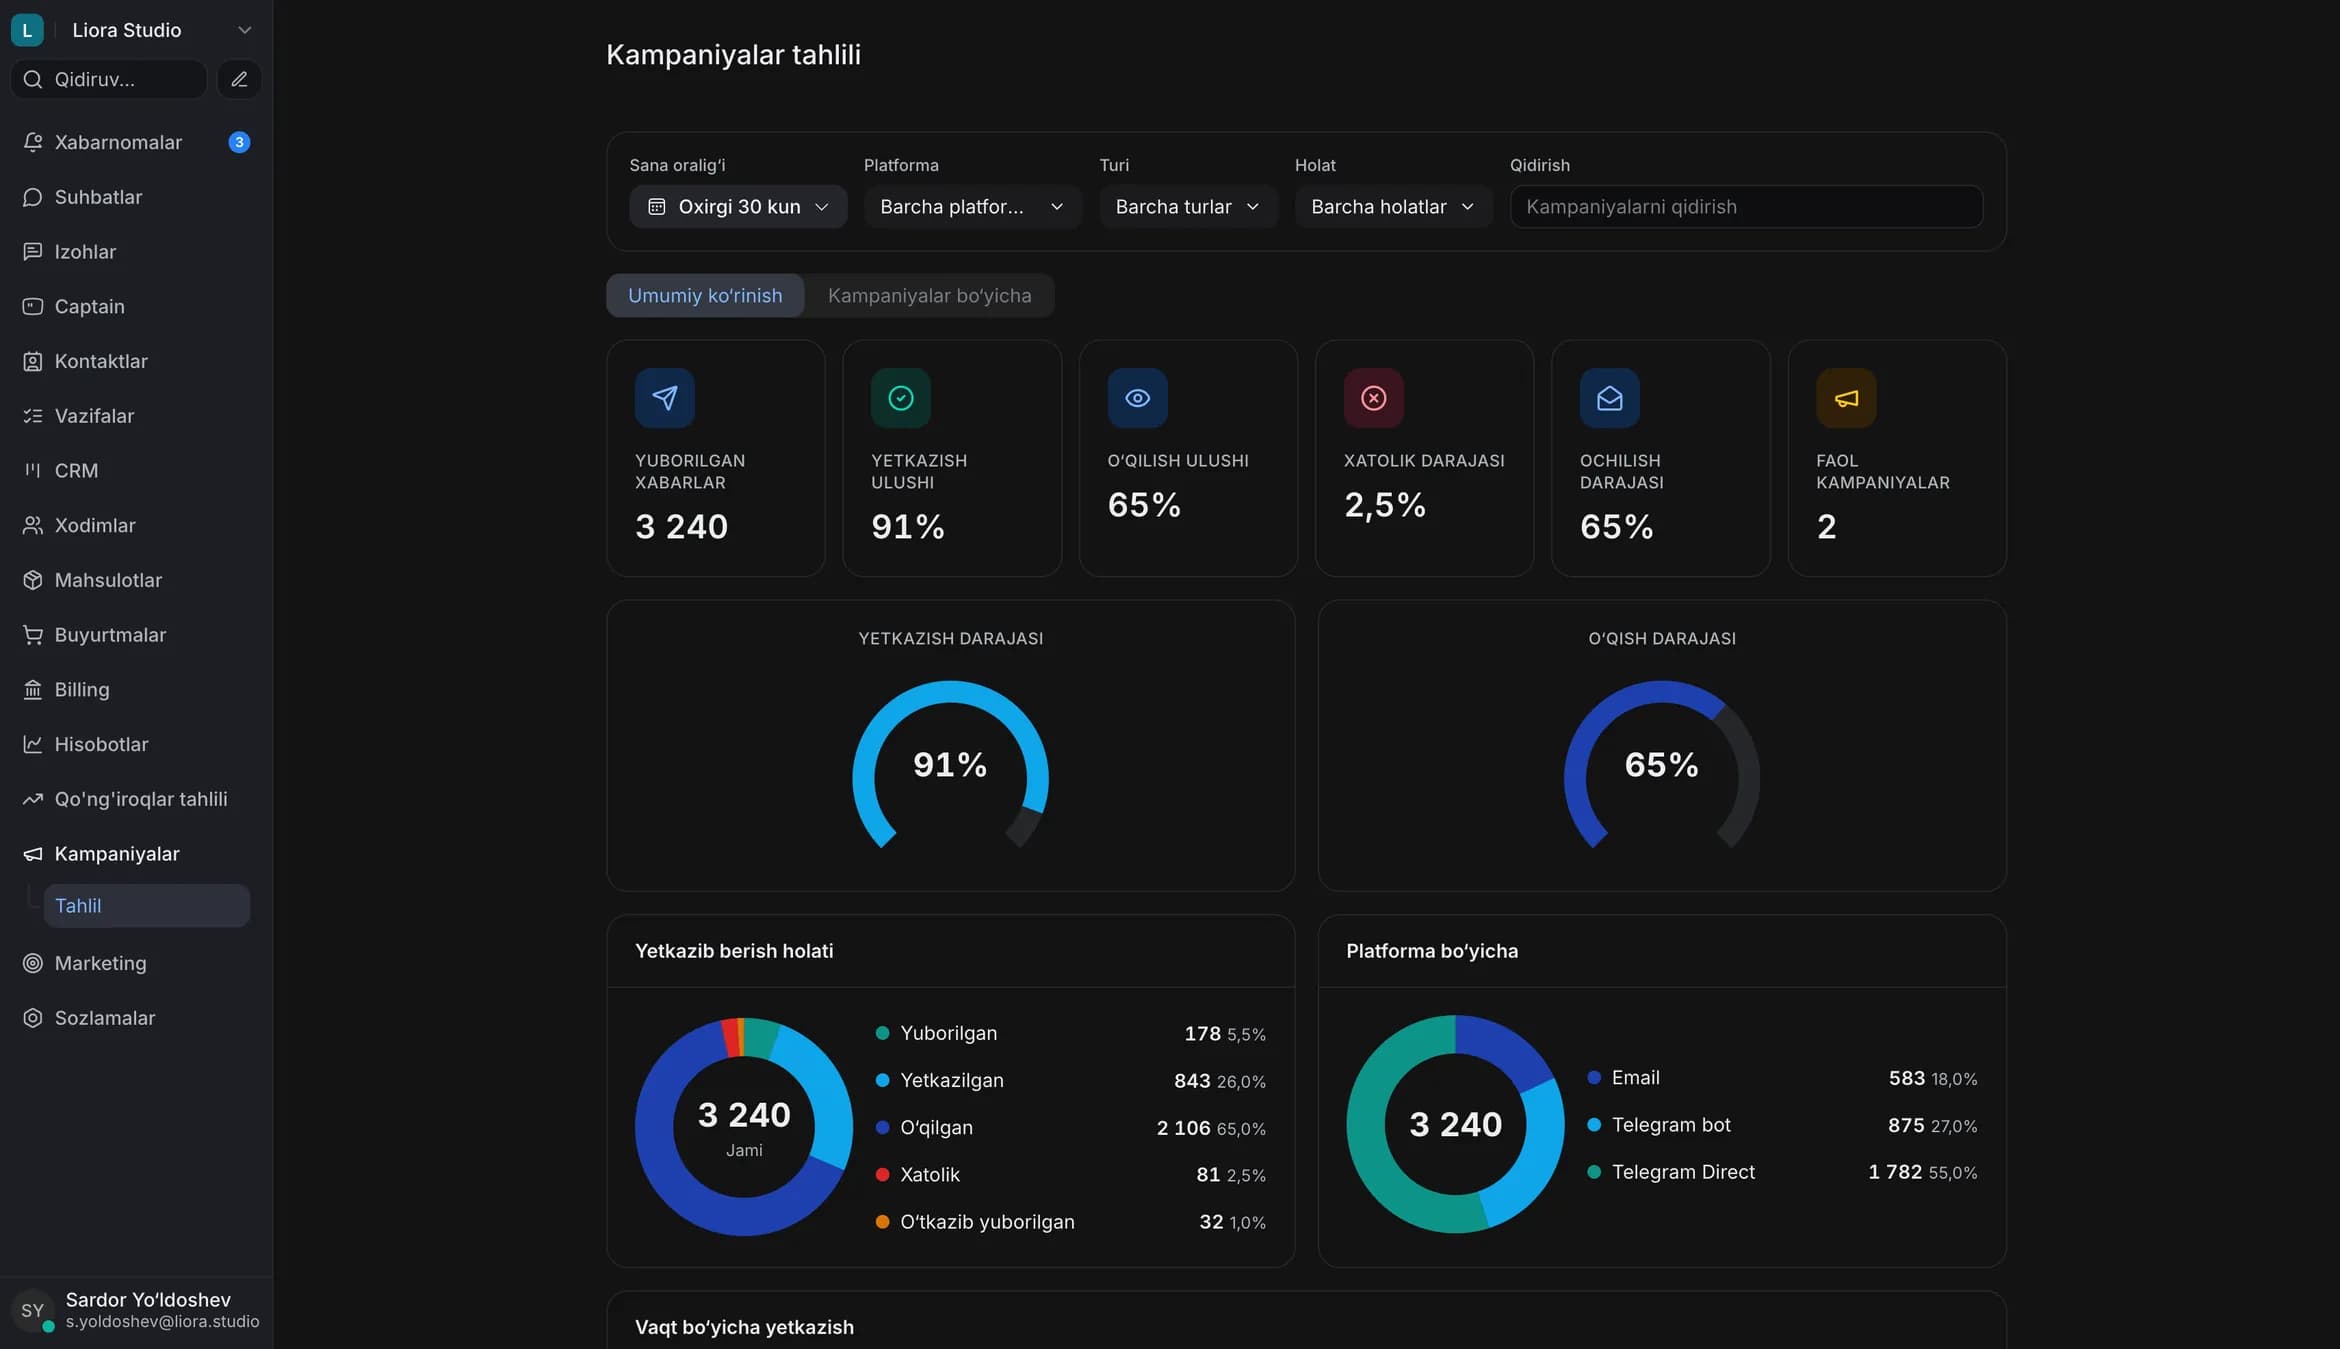The width and height of the screenshot is (2340, 1349).
Task: Open the Mahsulotlar menu item
Action: coord(136,580)
